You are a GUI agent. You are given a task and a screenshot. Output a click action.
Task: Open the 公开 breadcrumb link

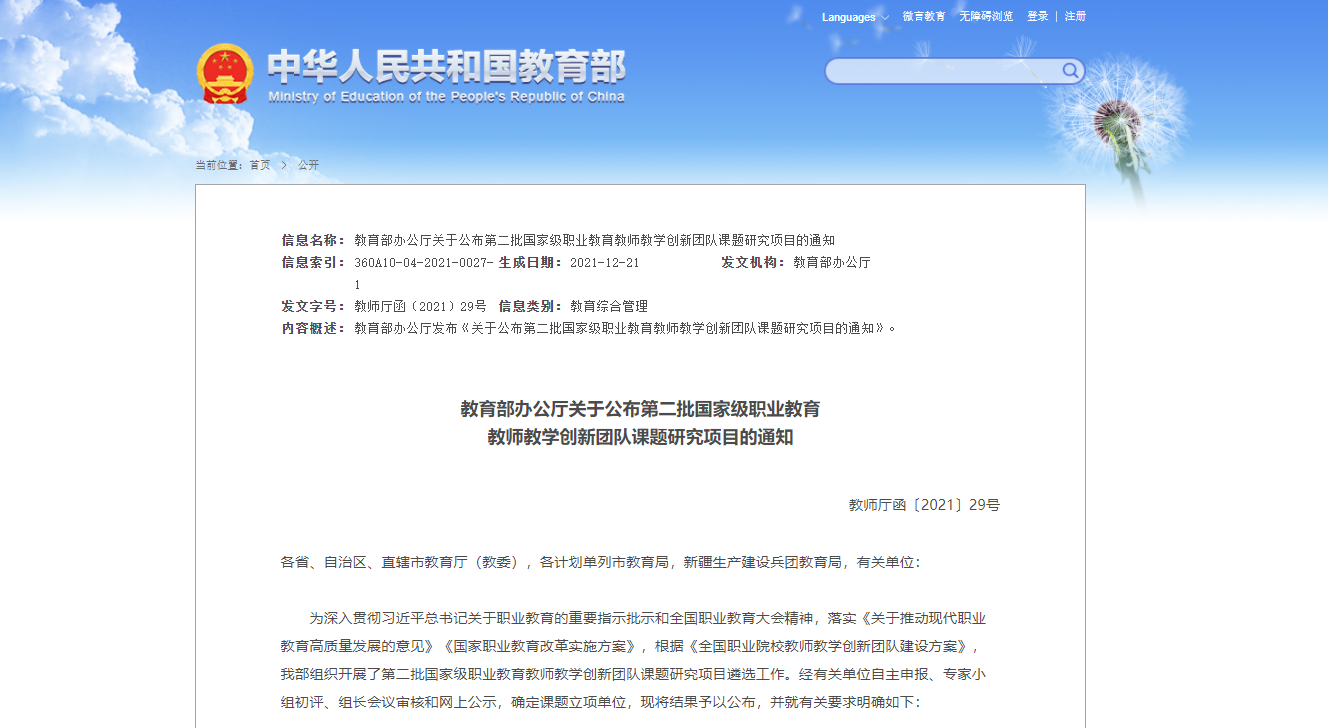pos(308,165)
